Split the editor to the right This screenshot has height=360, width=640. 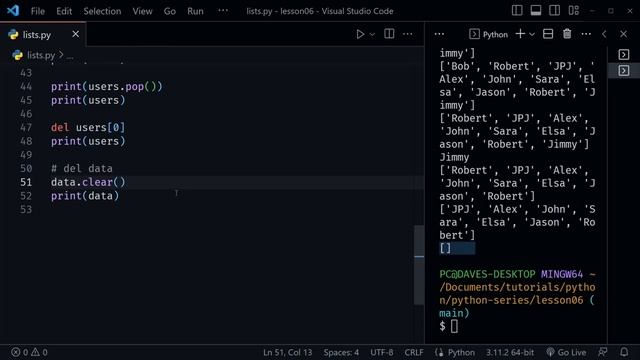[x=389, y=34]
